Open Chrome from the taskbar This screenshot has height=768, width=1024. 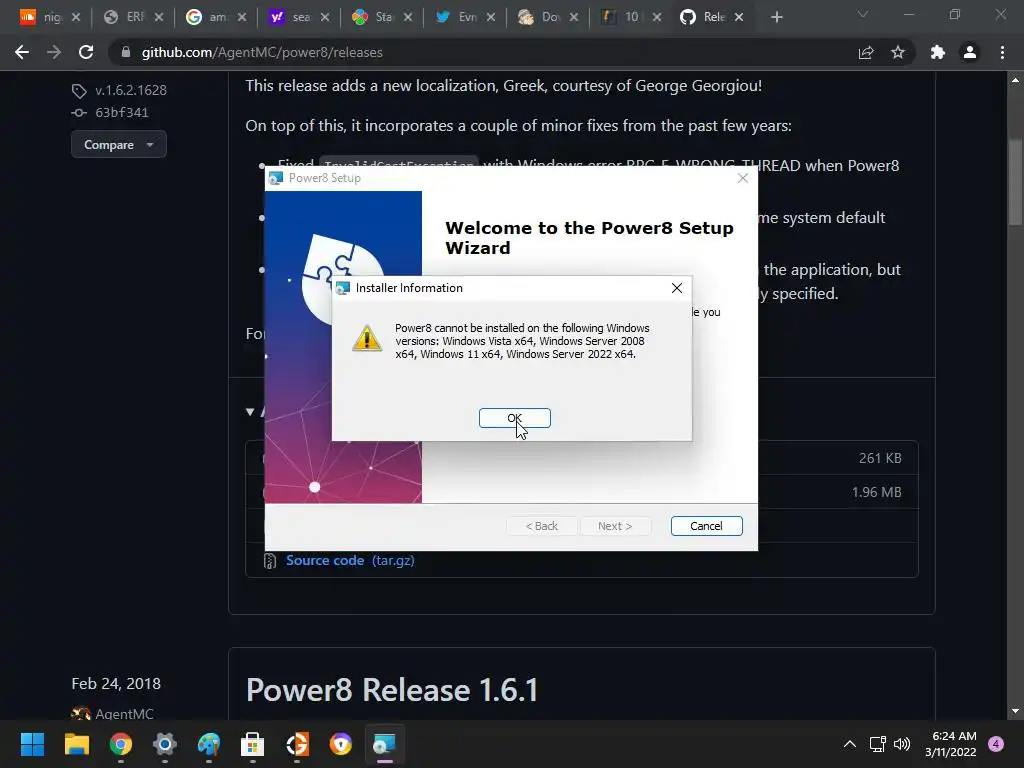pyautogui.click(x=120, y=744)
